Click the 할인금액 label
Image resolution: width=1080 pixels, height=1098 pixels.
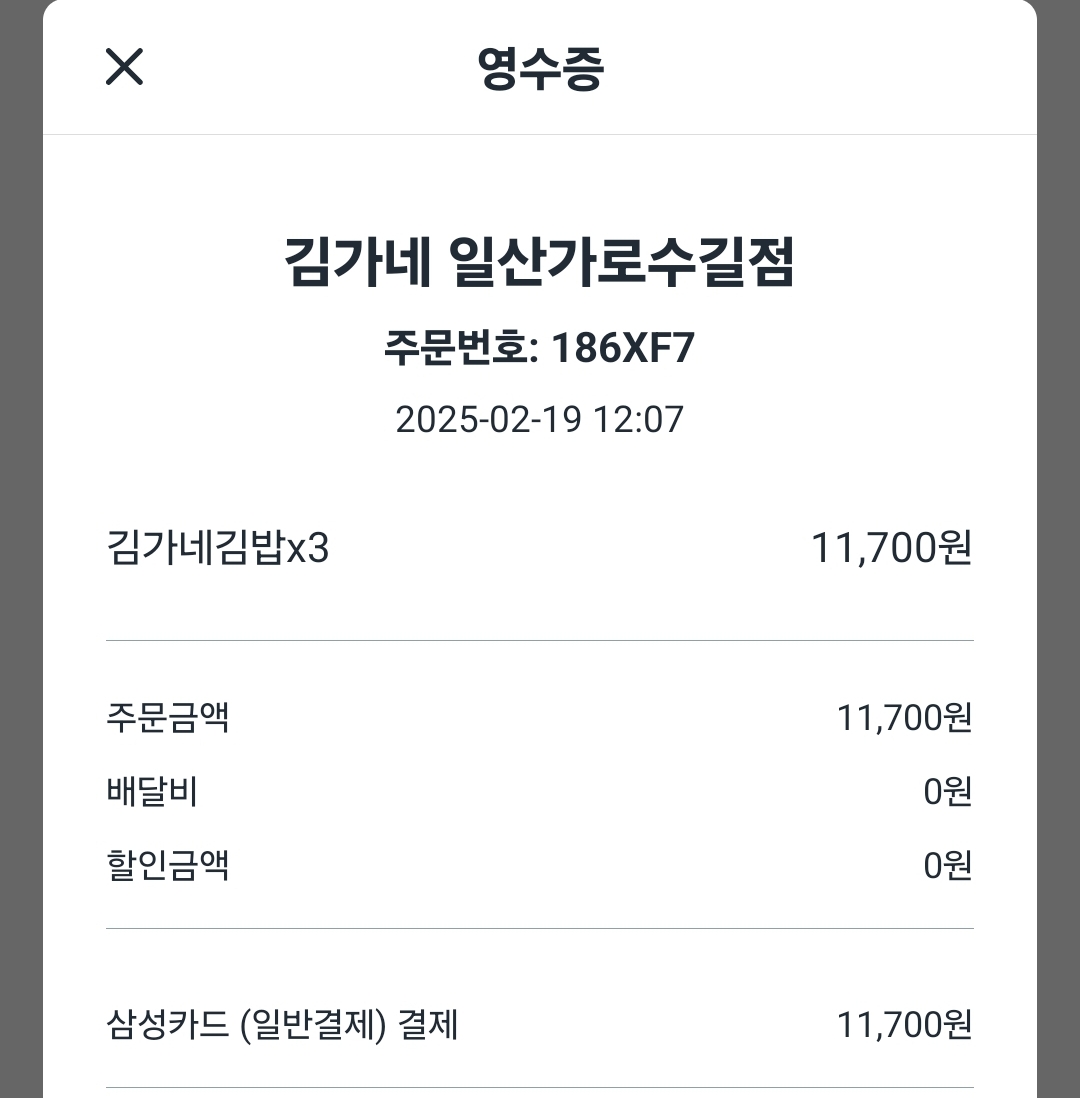pyautogui.click(x=168, y=865)
